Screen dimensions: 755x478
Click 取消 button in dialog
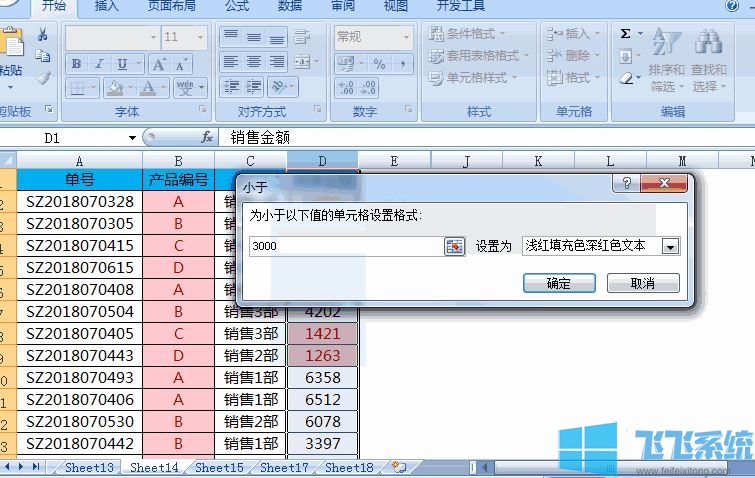(x=643, y=283)
